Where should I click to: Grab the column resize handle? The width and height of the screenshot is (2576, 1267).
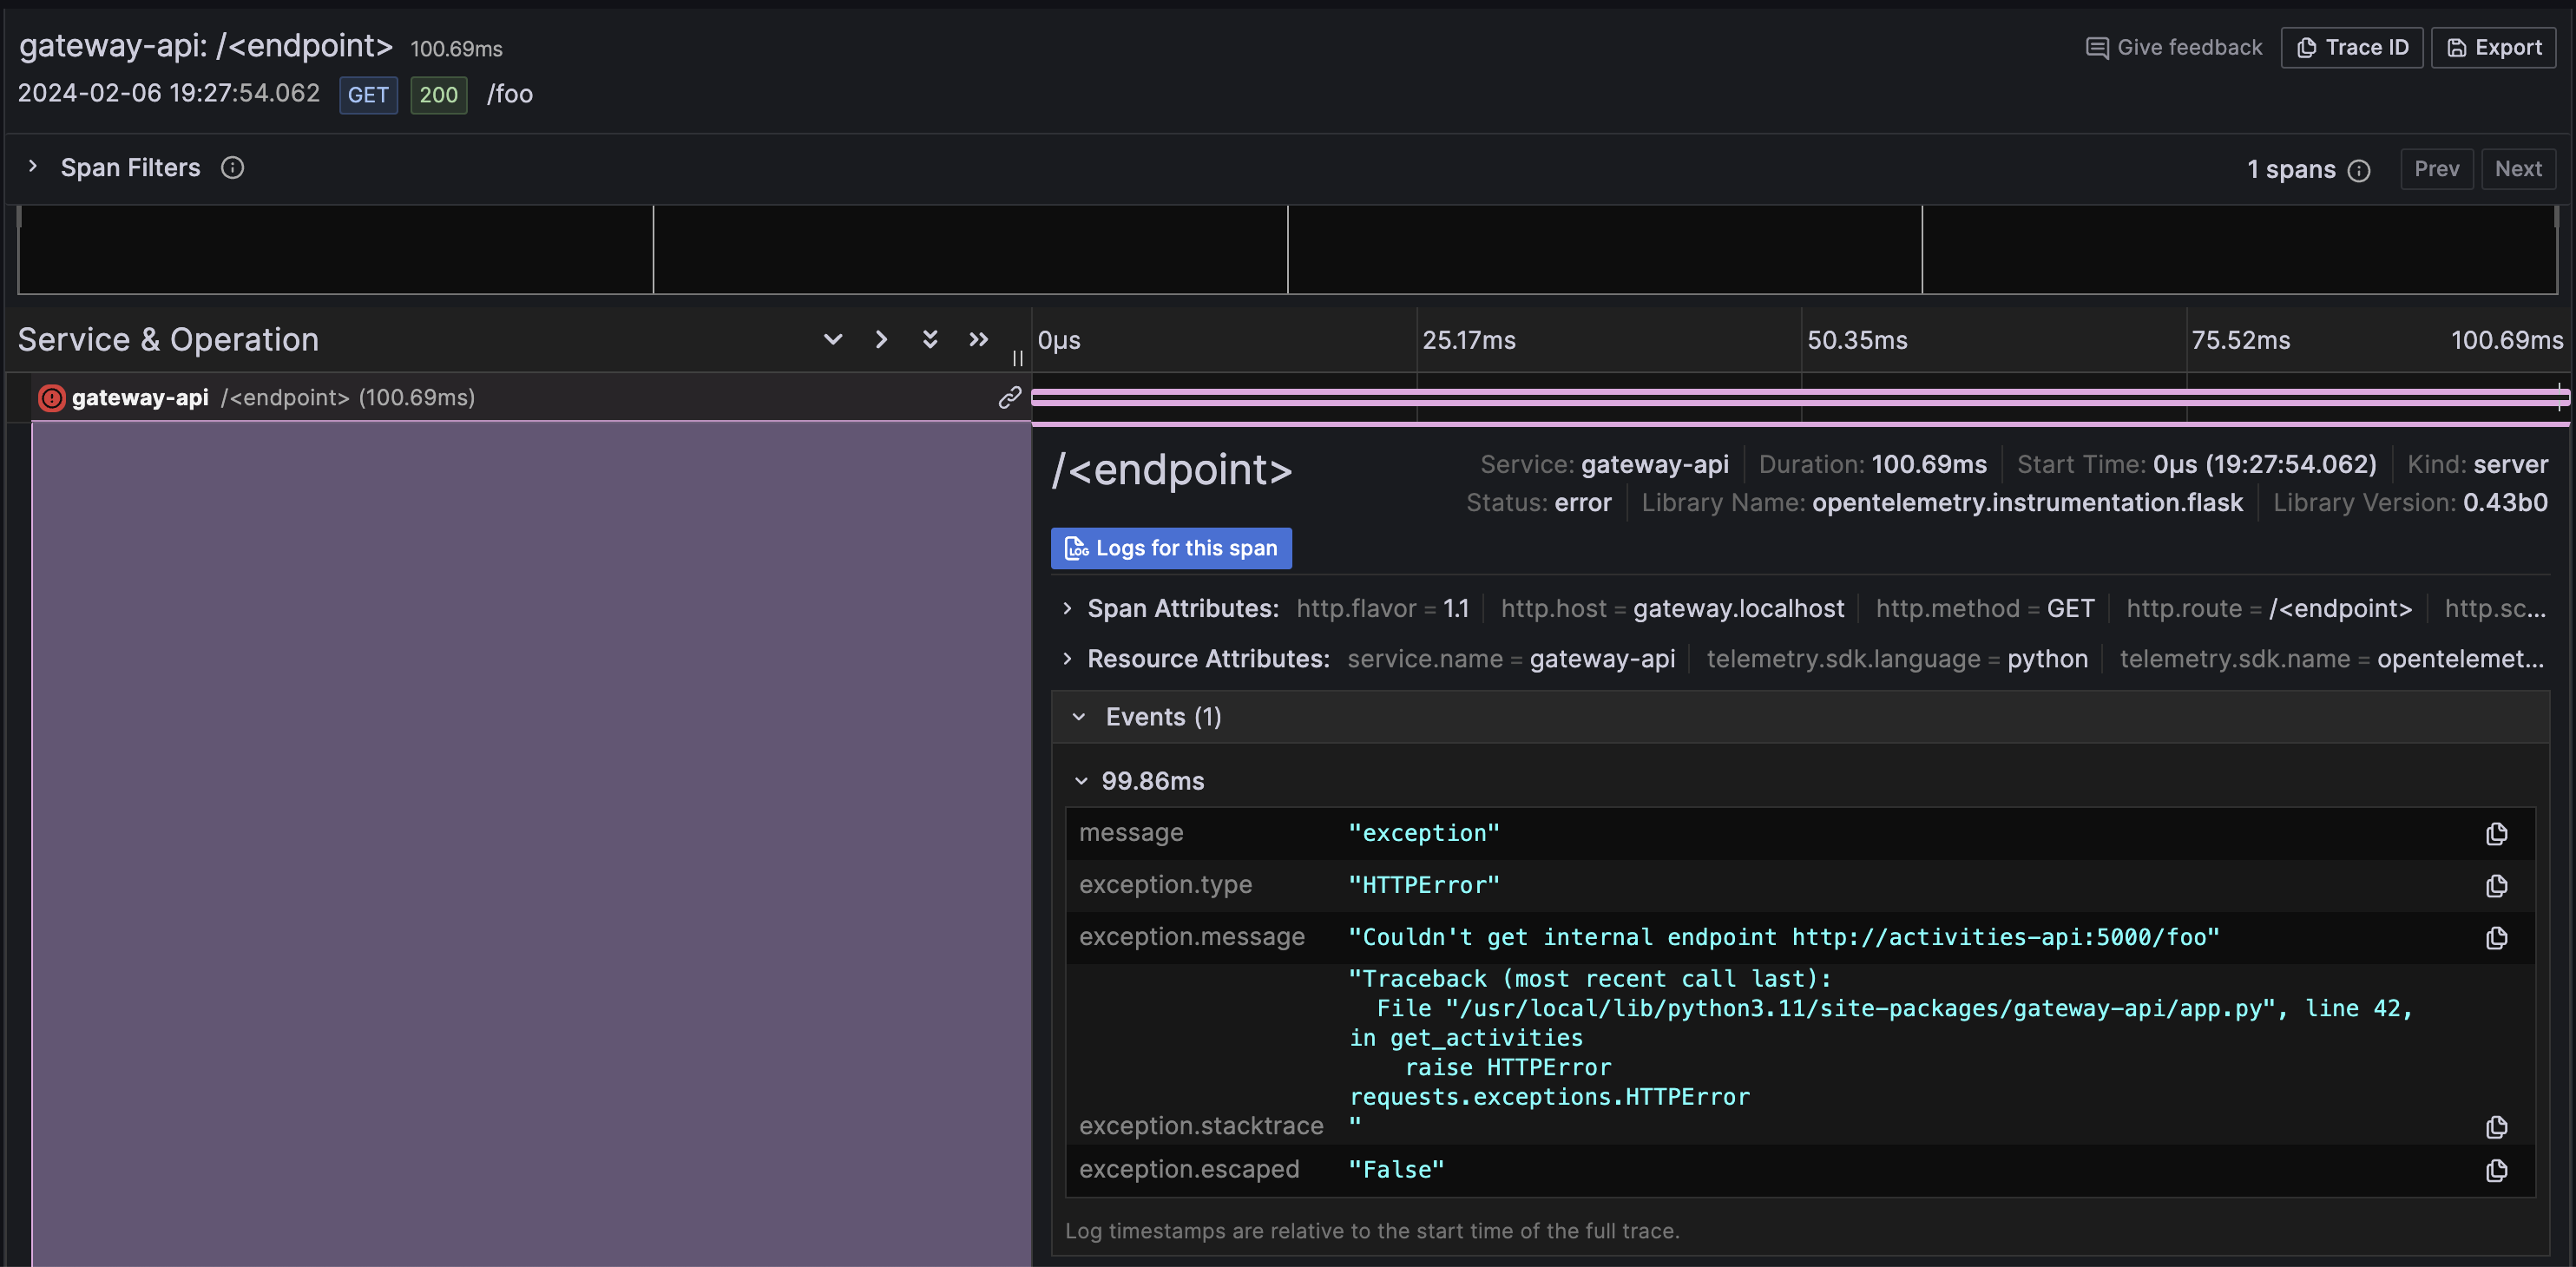(1018, 358)
